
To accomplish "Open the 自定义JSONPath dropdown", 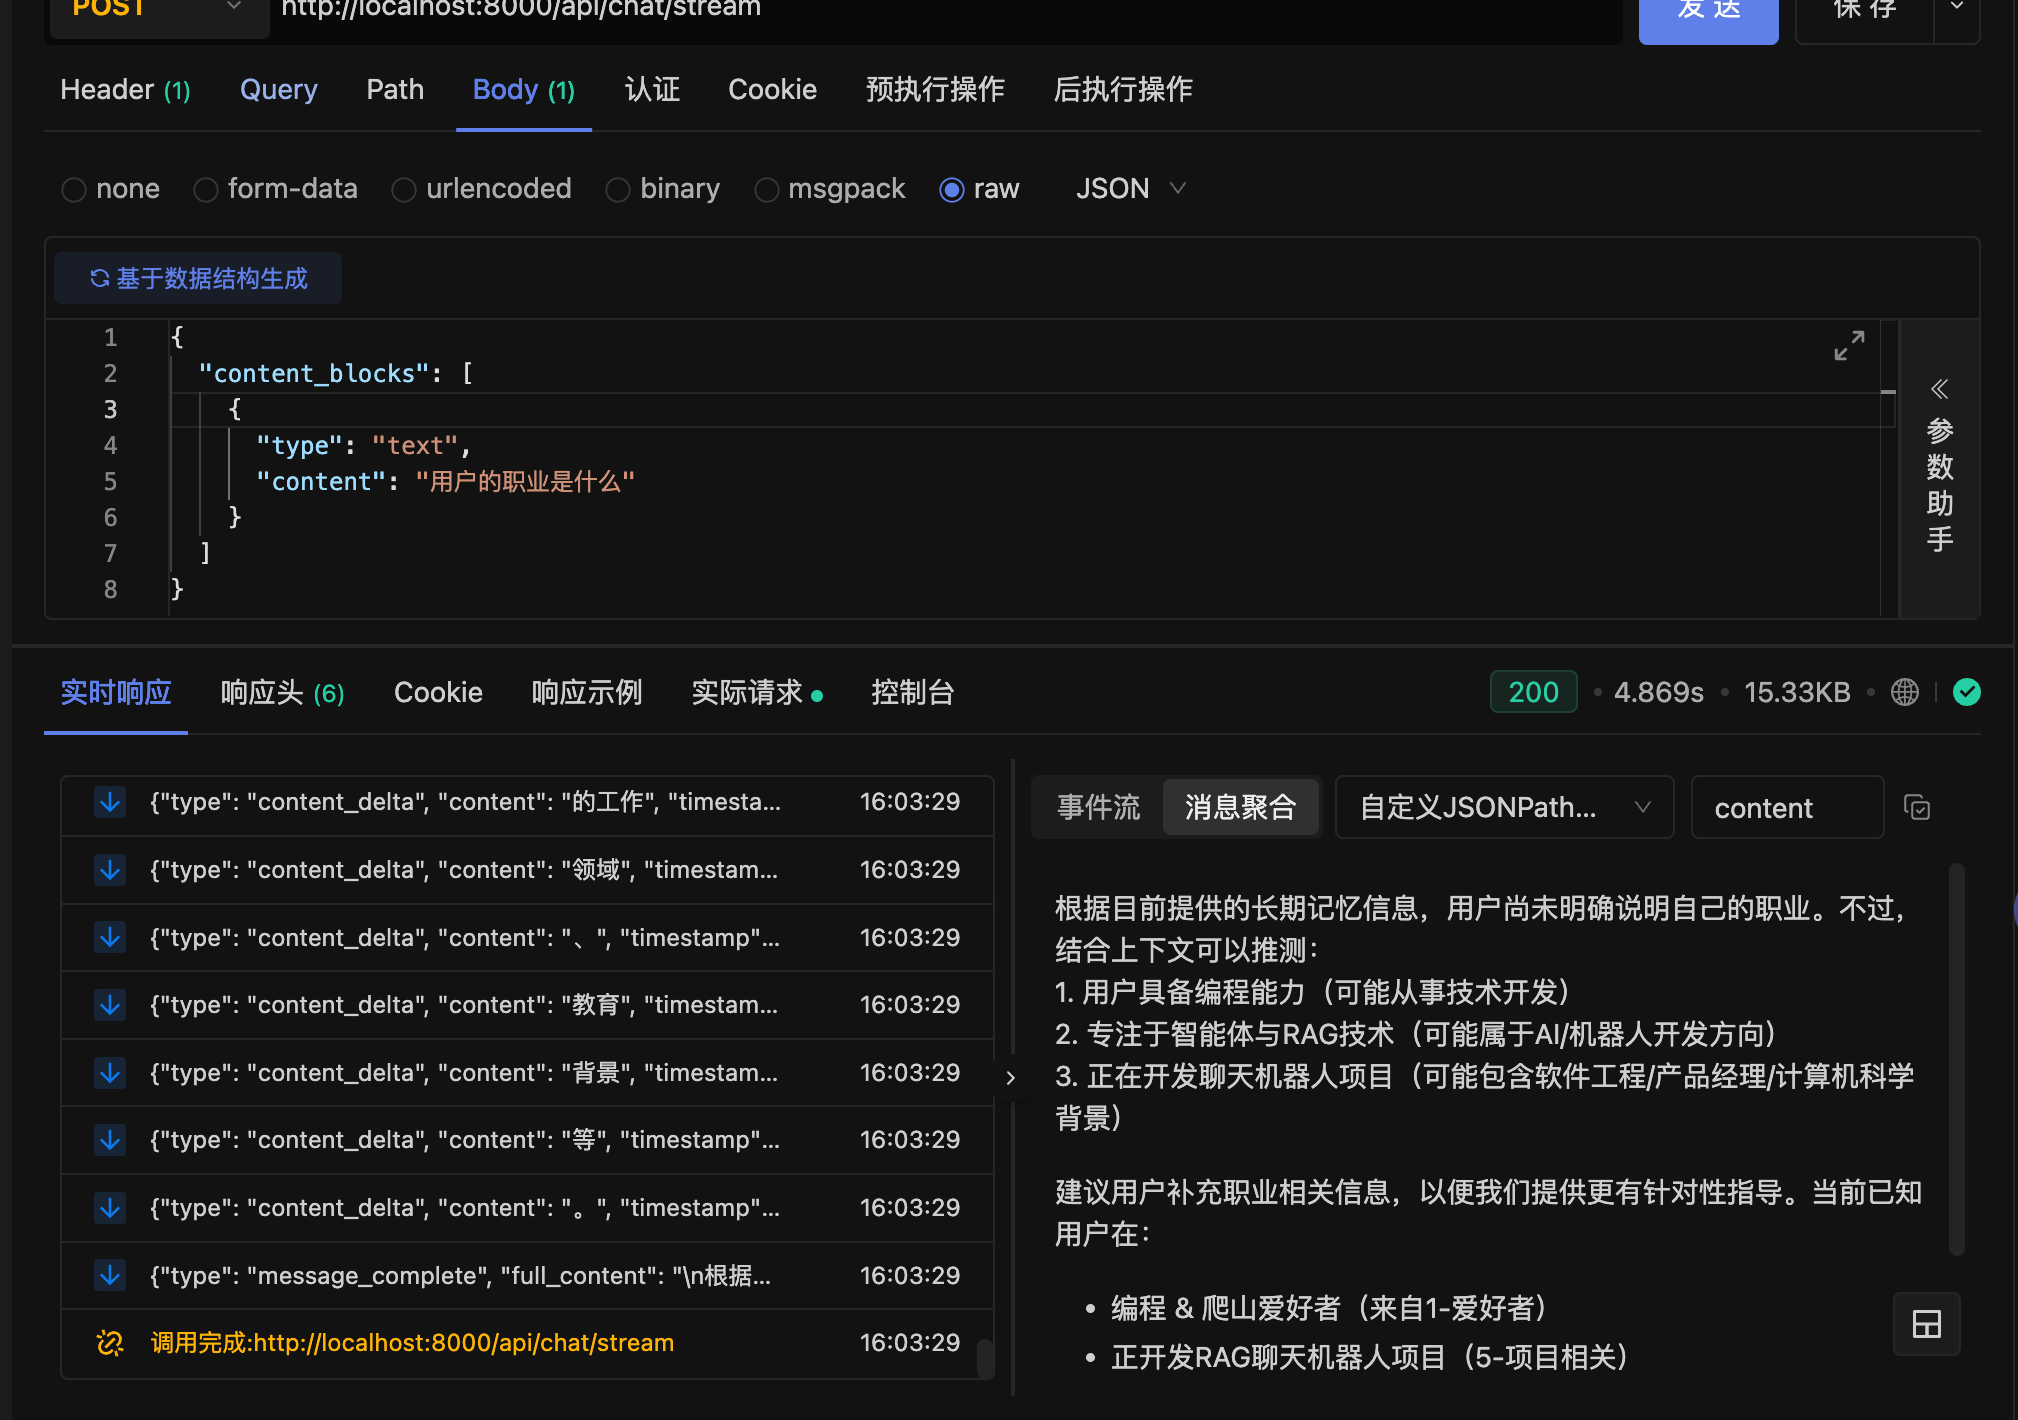I will (x=1503, y=807).
